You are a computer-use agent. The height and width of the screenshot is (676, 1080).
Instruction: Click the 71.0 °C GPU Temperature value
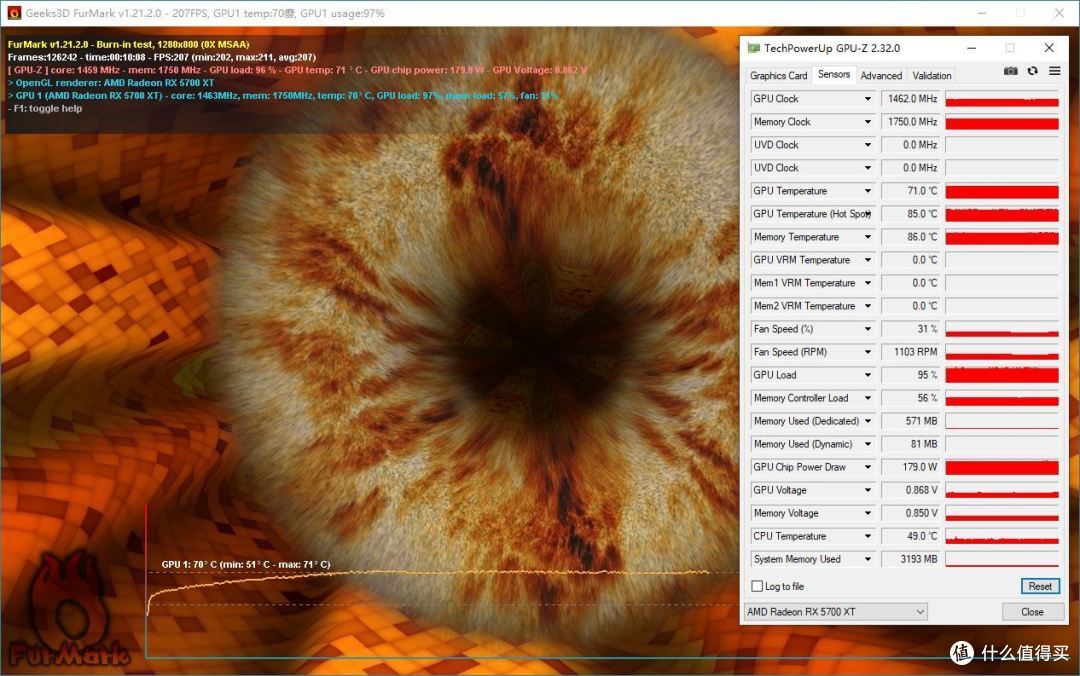pyautogui.click(x=911, y=191)
